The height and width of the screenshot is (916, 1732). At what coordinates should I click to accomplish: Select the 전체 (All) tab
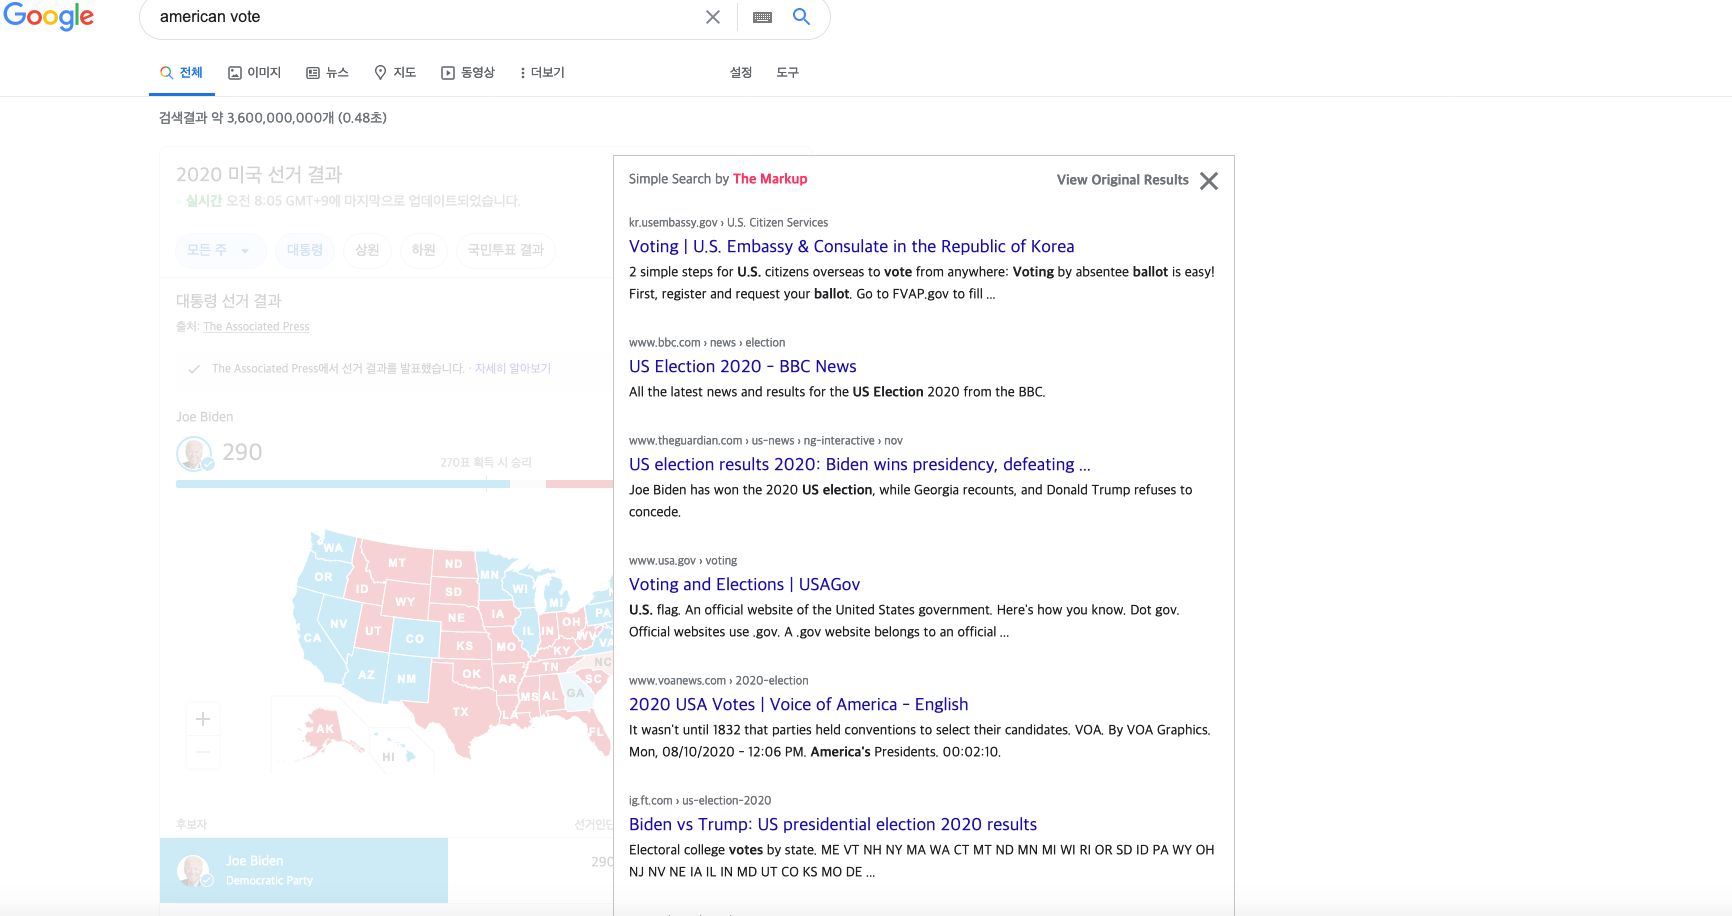182,72
